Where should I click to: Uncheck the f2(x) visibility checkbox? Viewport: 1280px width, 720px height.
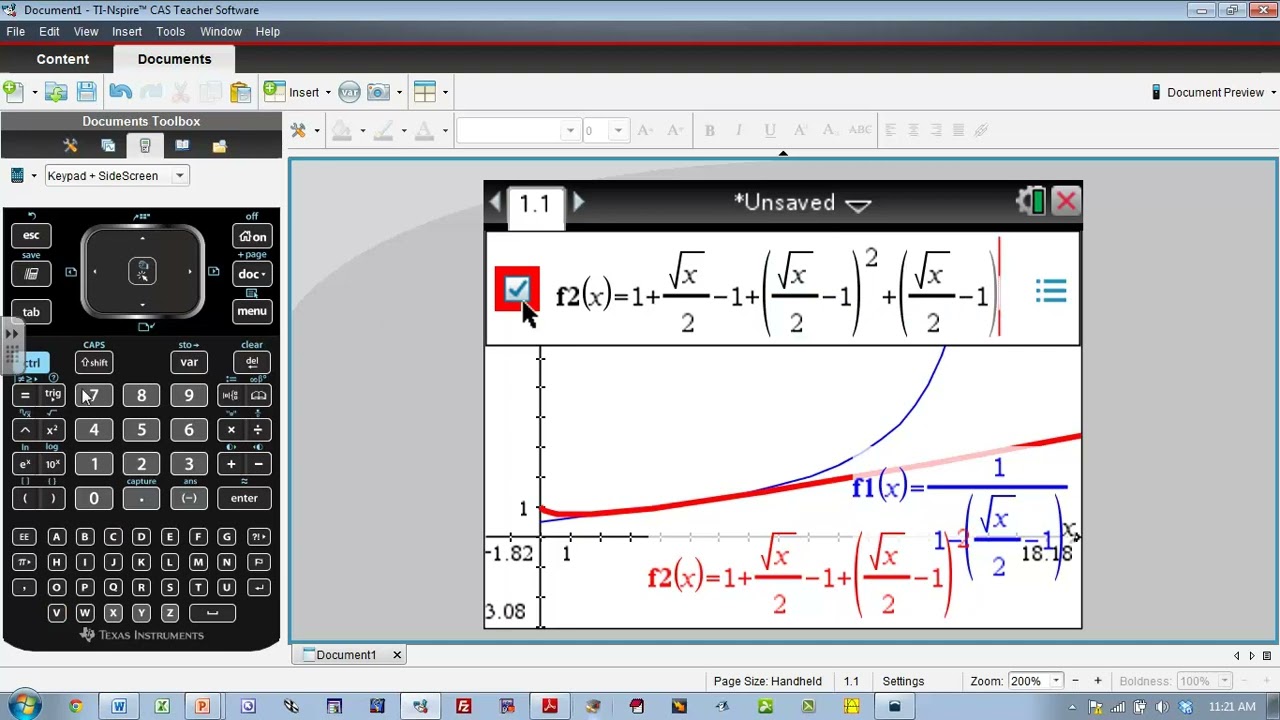(517, 290)
